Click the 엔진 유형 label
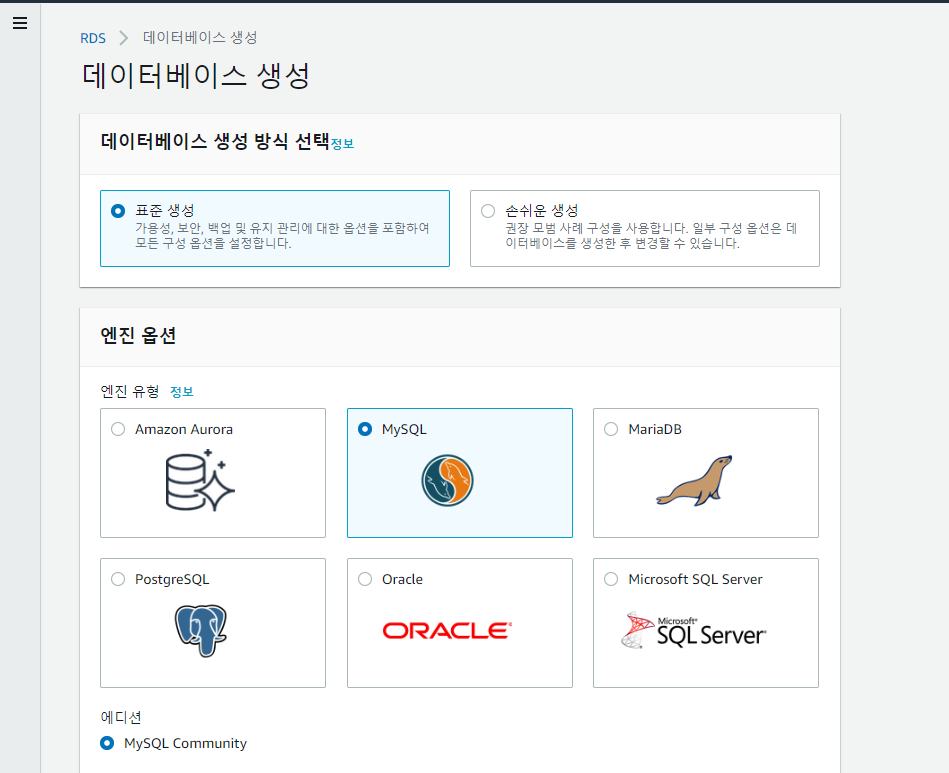The image size is (949, 773). (130, 392)
